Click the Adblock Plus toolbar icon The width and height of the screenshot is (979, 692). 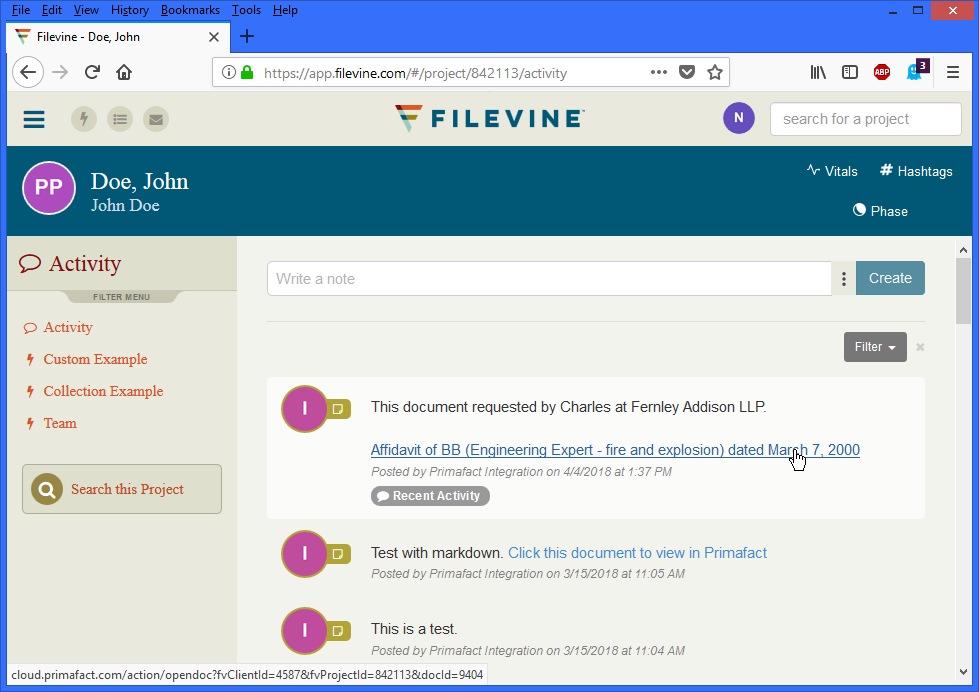pos(881,72)
